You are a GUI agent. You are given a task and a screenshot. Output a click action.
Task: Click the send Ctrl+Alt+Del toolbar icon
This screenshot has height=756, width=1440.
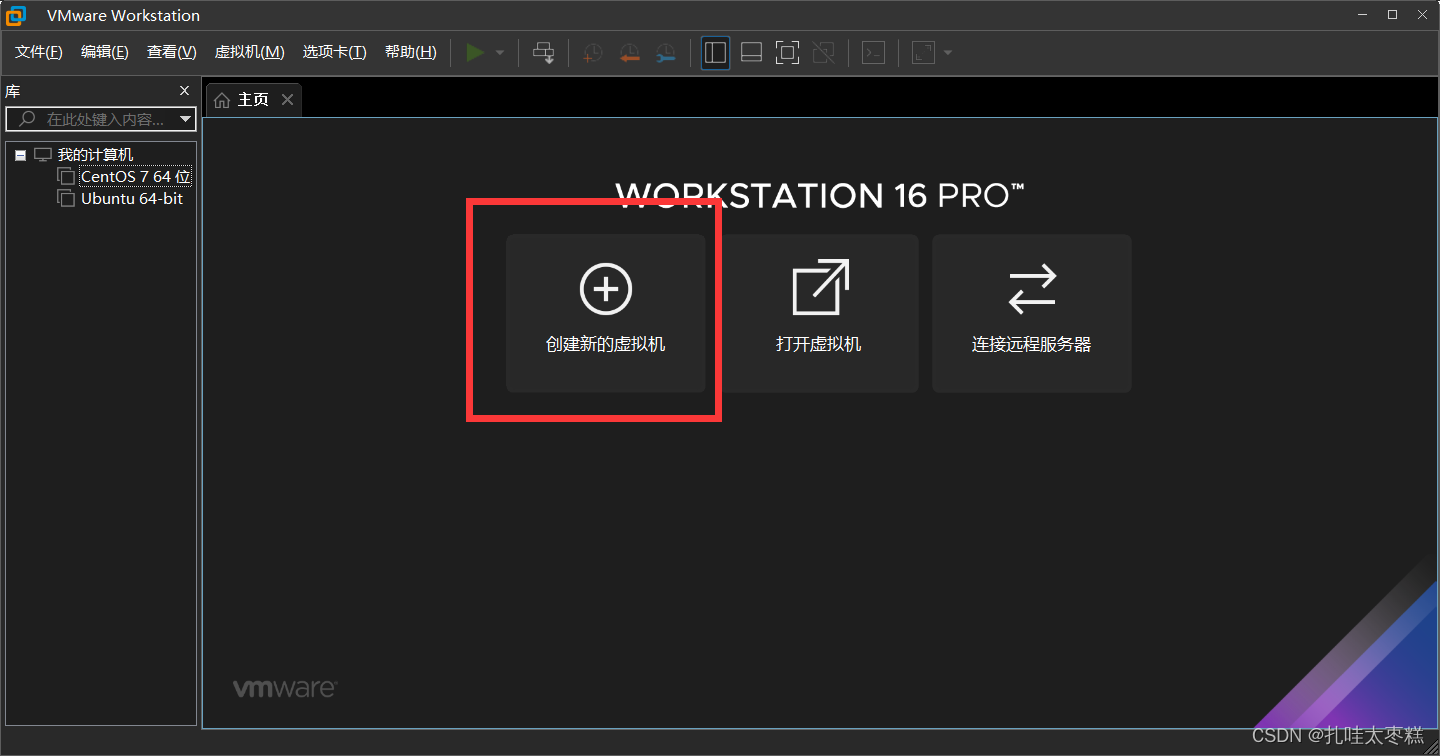(543, 53)
